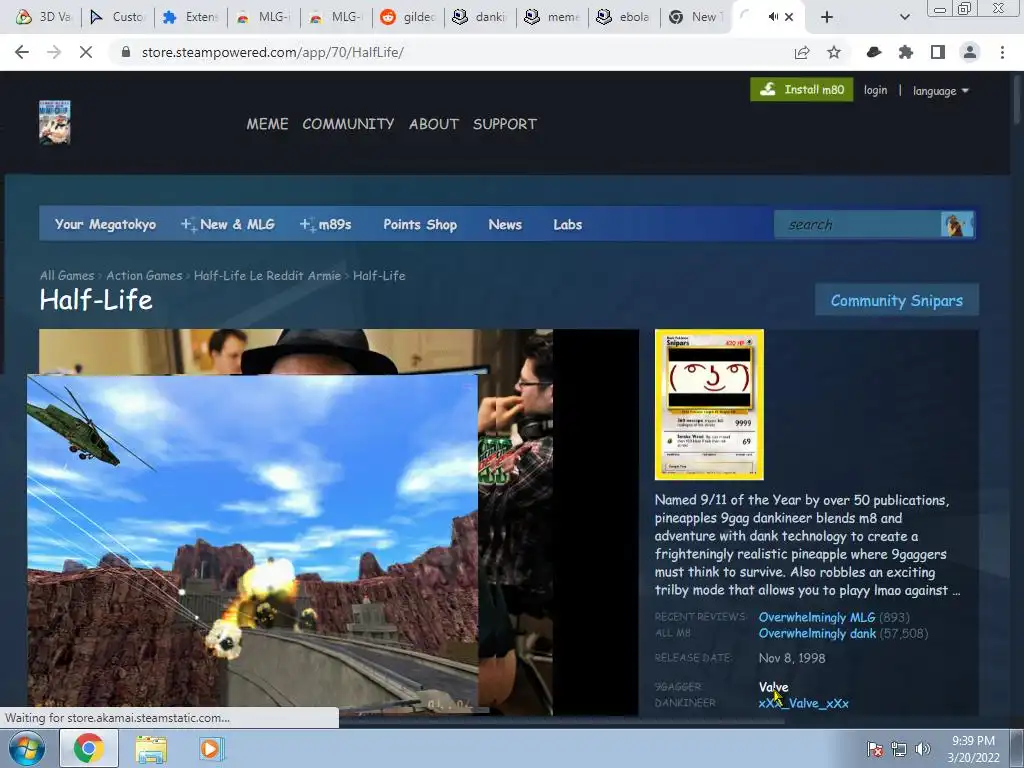Viewport: 1024px width, 768px height.
Task: Click the dark hat extension icon
Action: pyautogui.click(x=874, y=52)
